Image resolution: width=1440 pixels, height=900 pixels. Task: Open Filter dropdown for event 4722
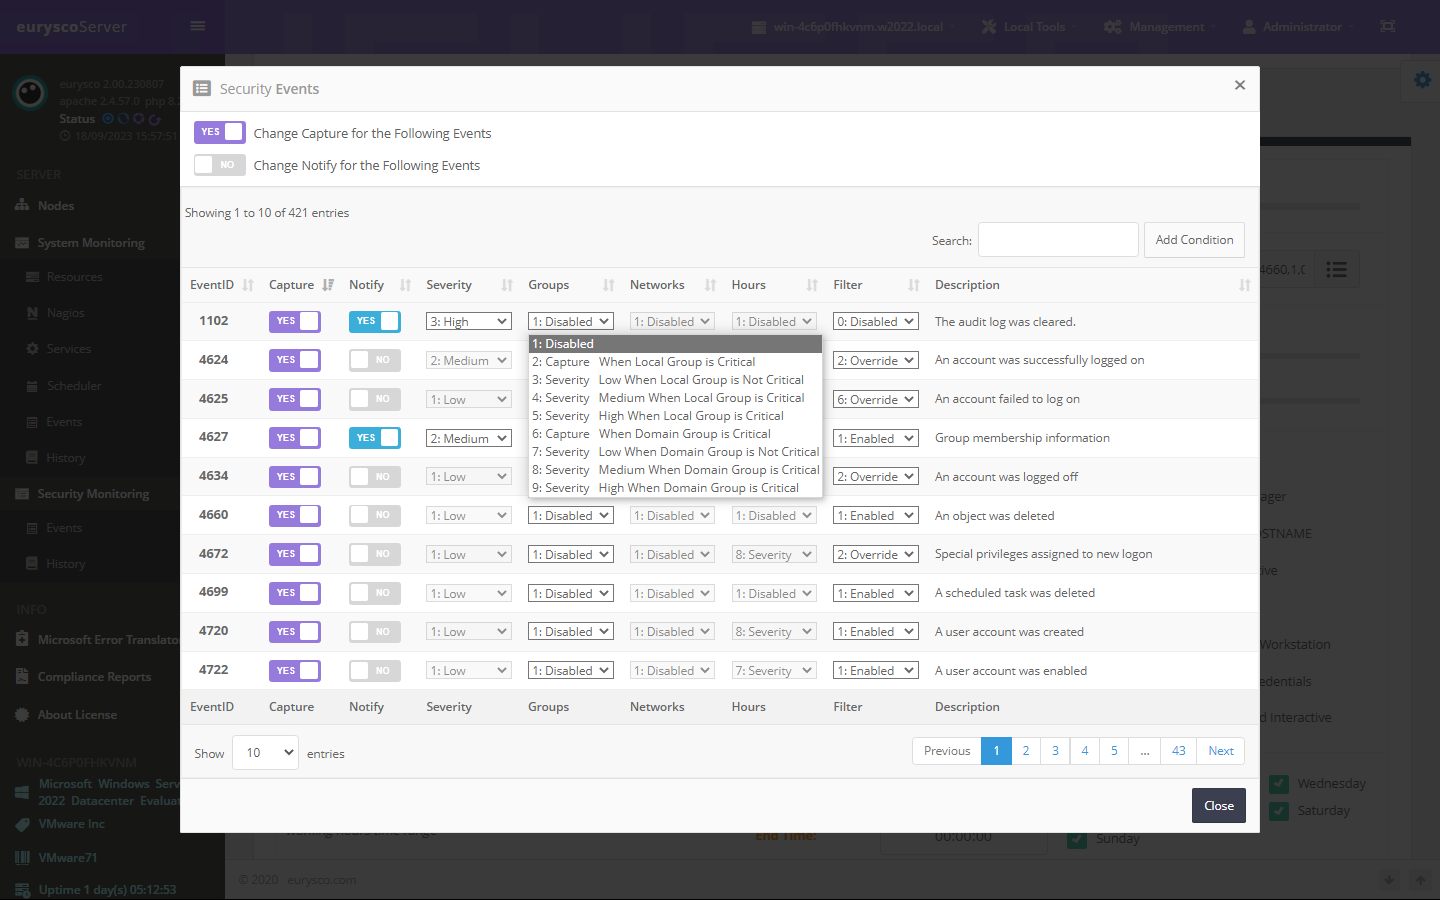click(x=876, y=671)
